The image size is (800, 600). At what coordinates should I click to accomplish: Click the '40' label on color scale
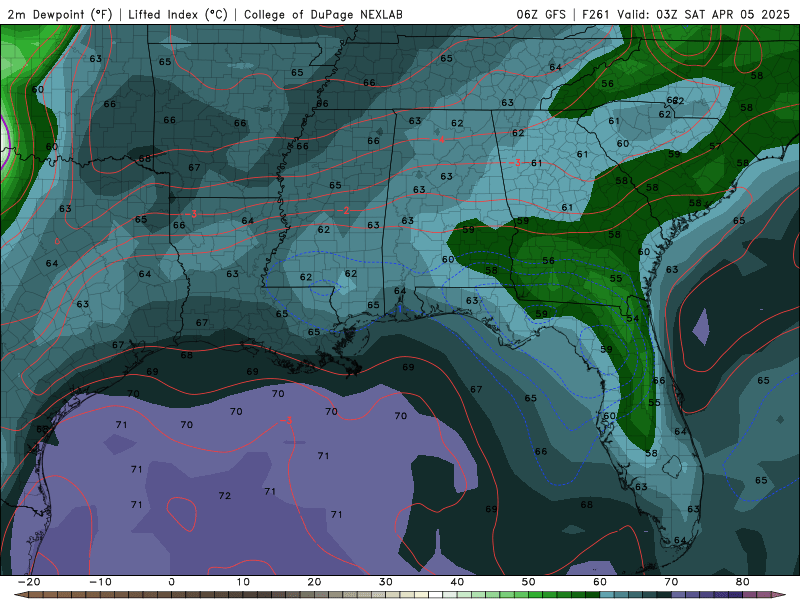coord(457,582)
